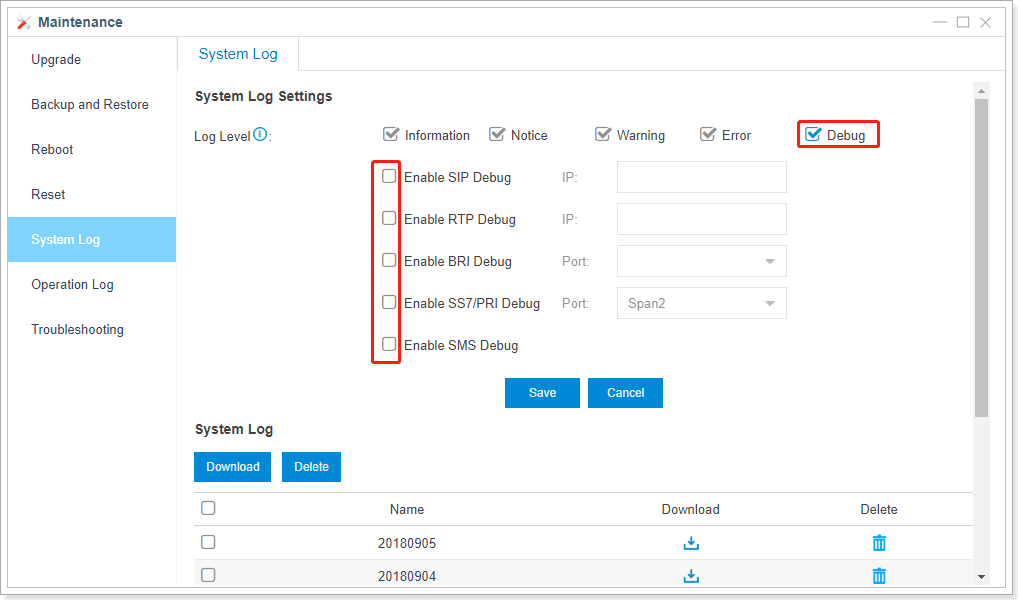The height and width of the screenshot is (600, 1018).
Task: Download the 20180905 log file icon
Action: click(691, 543)
